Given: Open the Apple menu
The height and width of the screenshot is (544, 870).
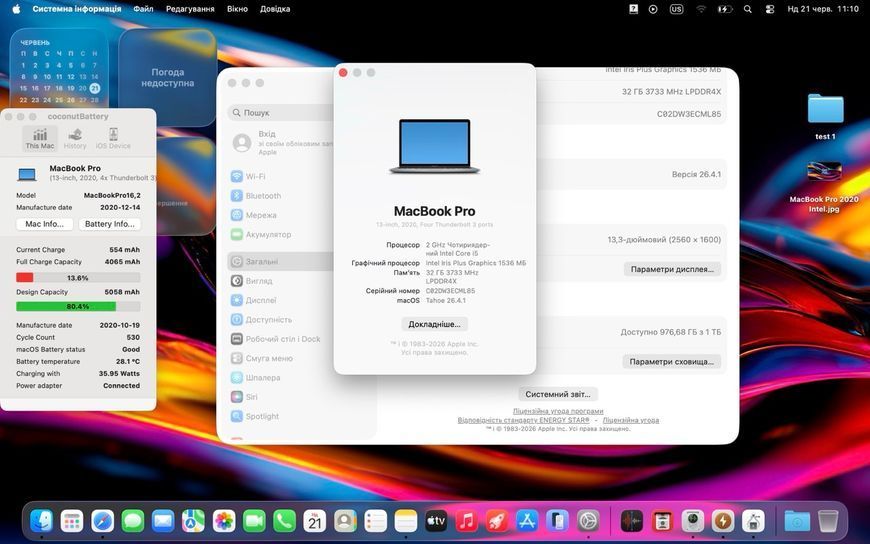Looking at the screenshot, I should [16, 9].
